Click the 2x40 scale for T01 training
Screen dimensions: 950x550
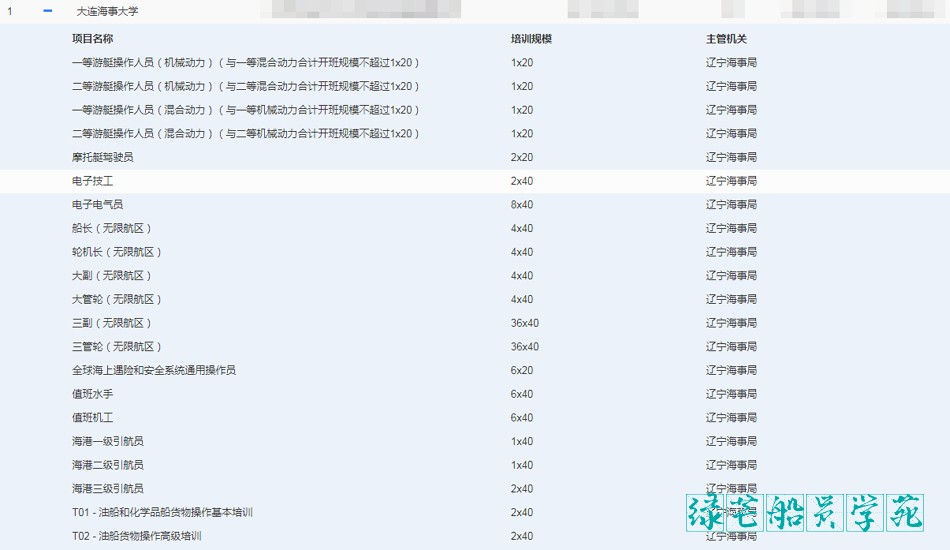[x=522, y=512]
